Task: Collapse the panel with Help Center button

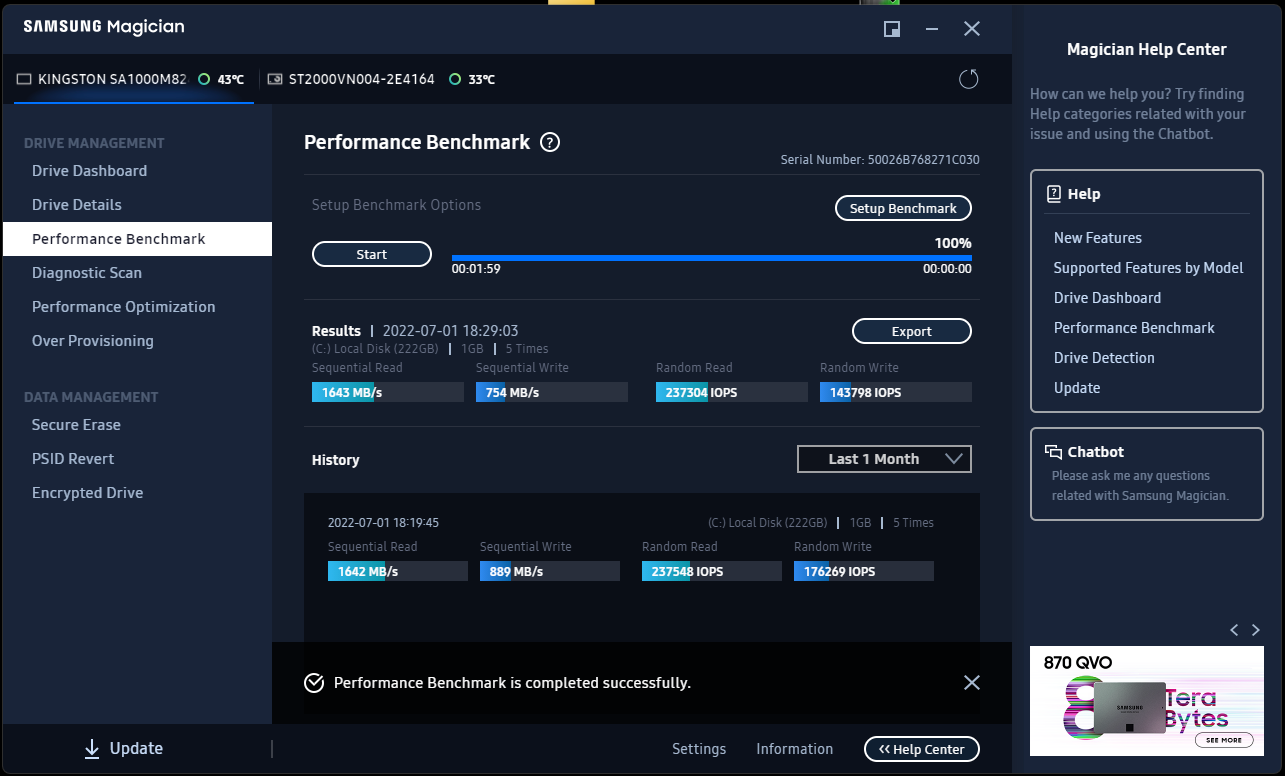Action: (921, 749)
